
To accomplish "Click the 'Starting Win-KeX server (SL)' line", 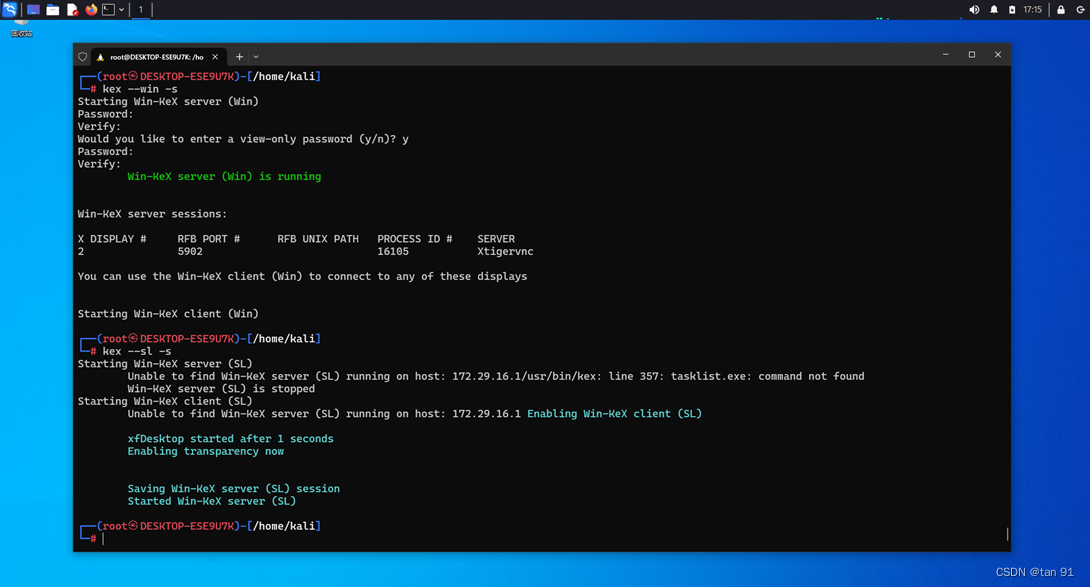I will click(165, 364).
